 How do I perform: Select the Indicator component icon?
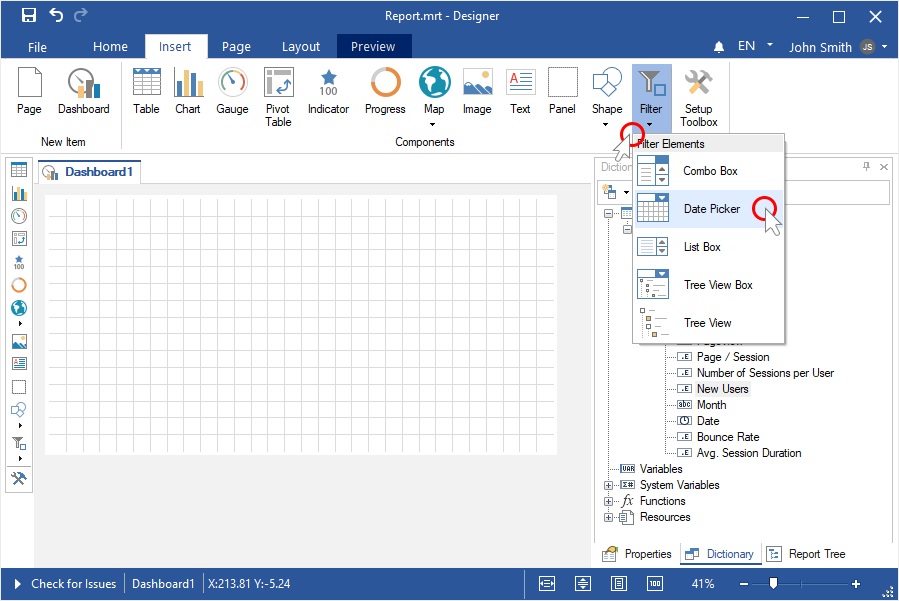(x=328, y=91)
